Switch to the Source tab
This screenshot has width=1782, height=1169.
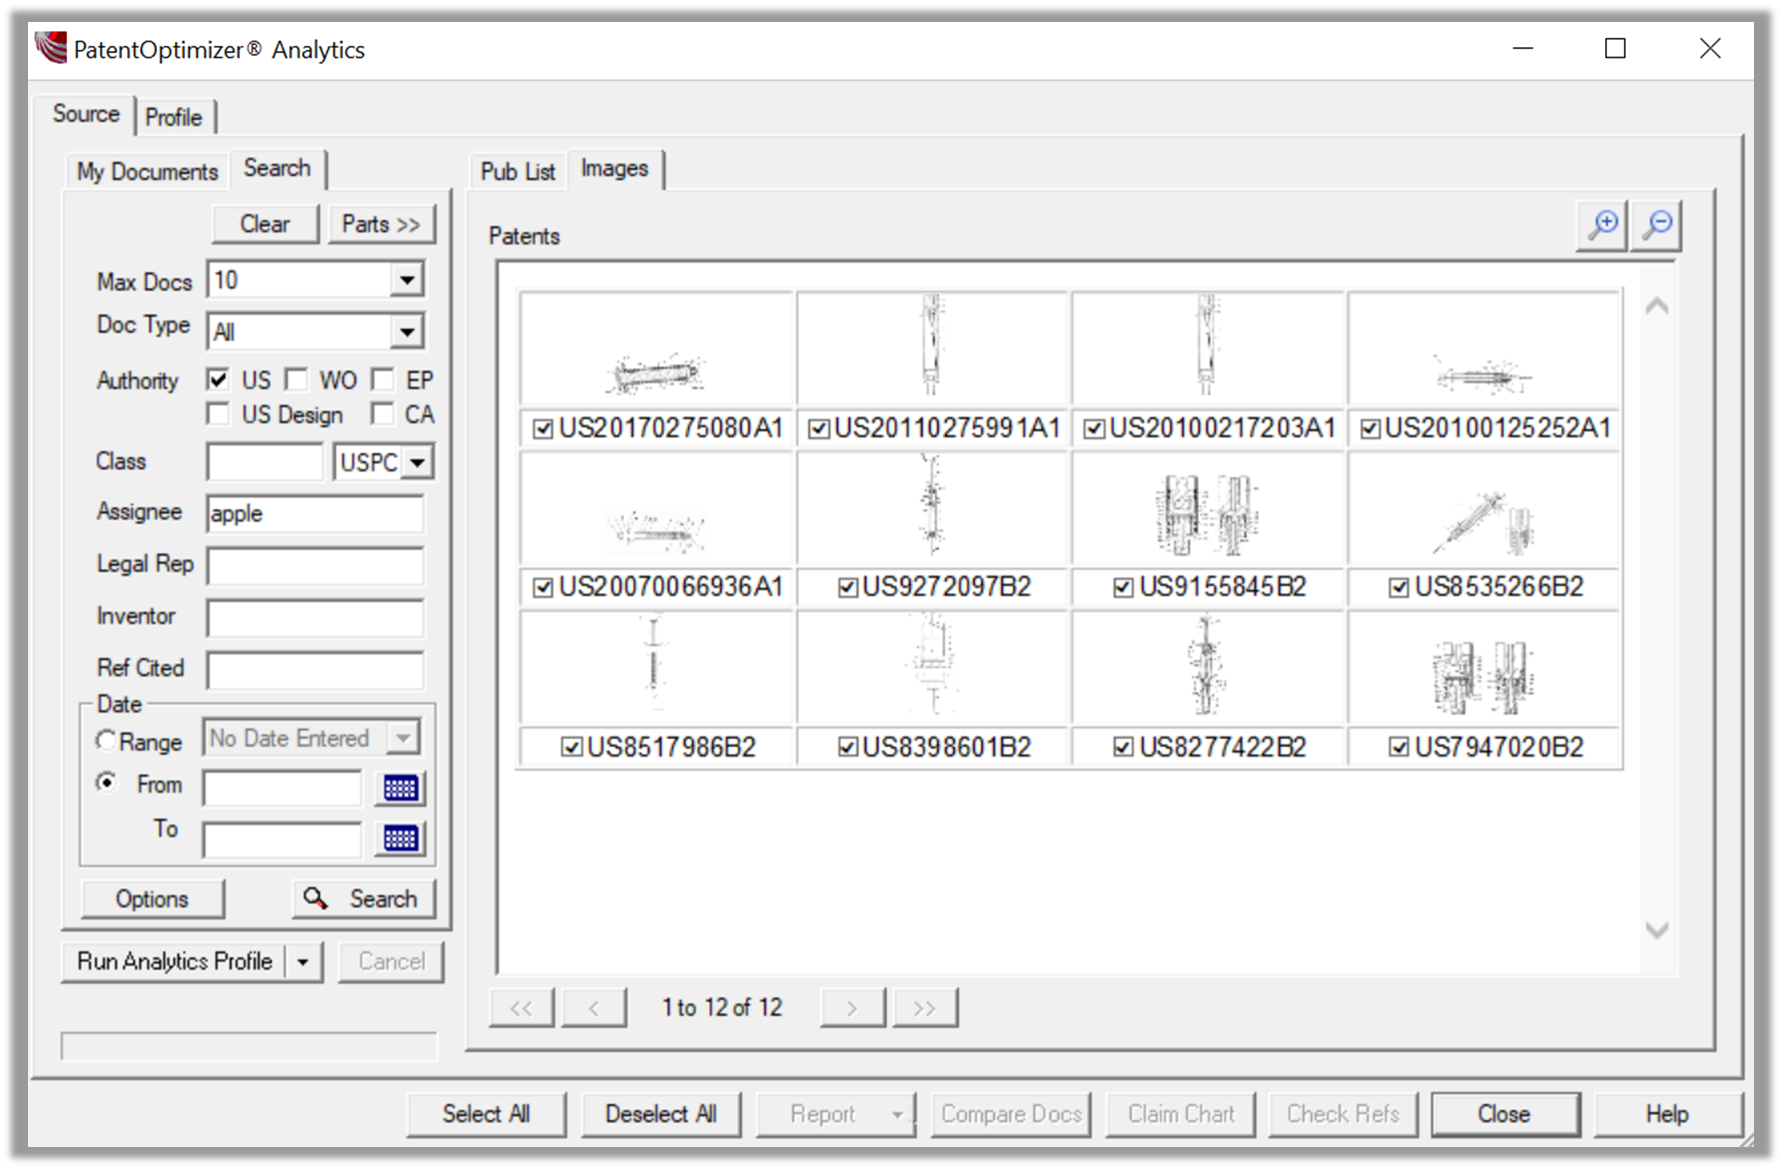pyautogui.click(x=86, y=114)
